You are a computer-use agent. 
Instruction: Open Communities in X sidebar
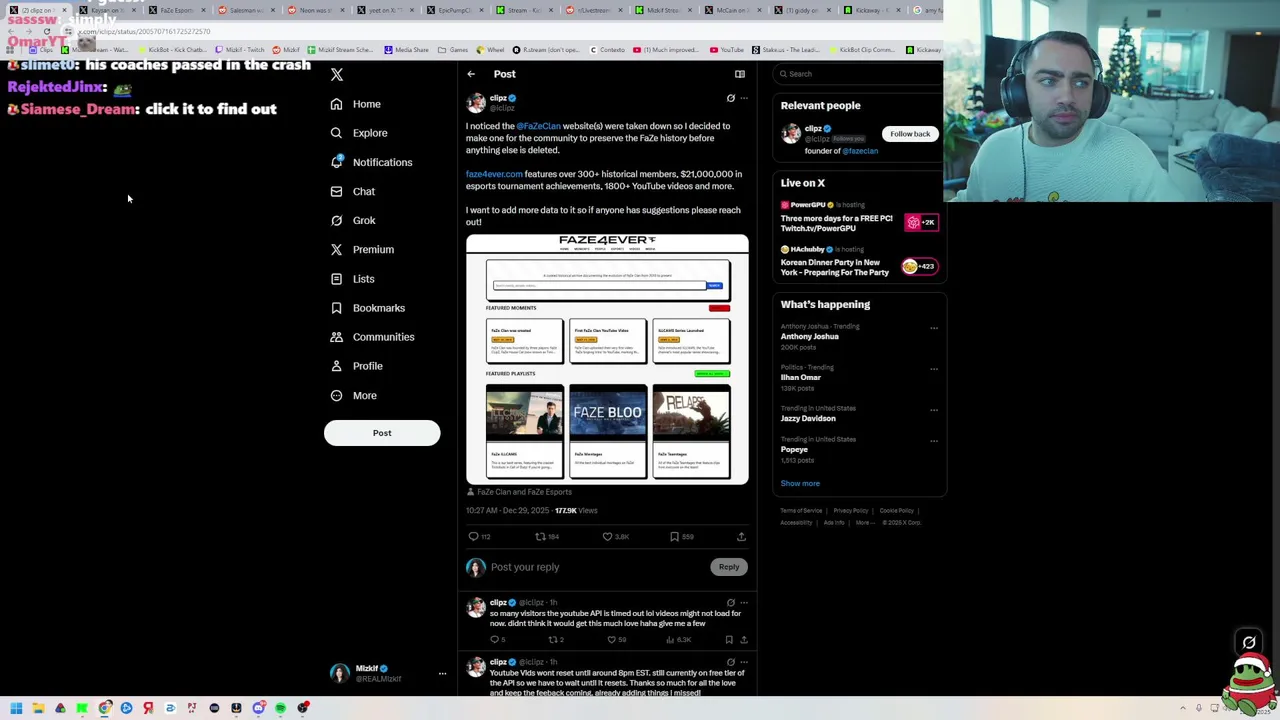coord(372,337)
